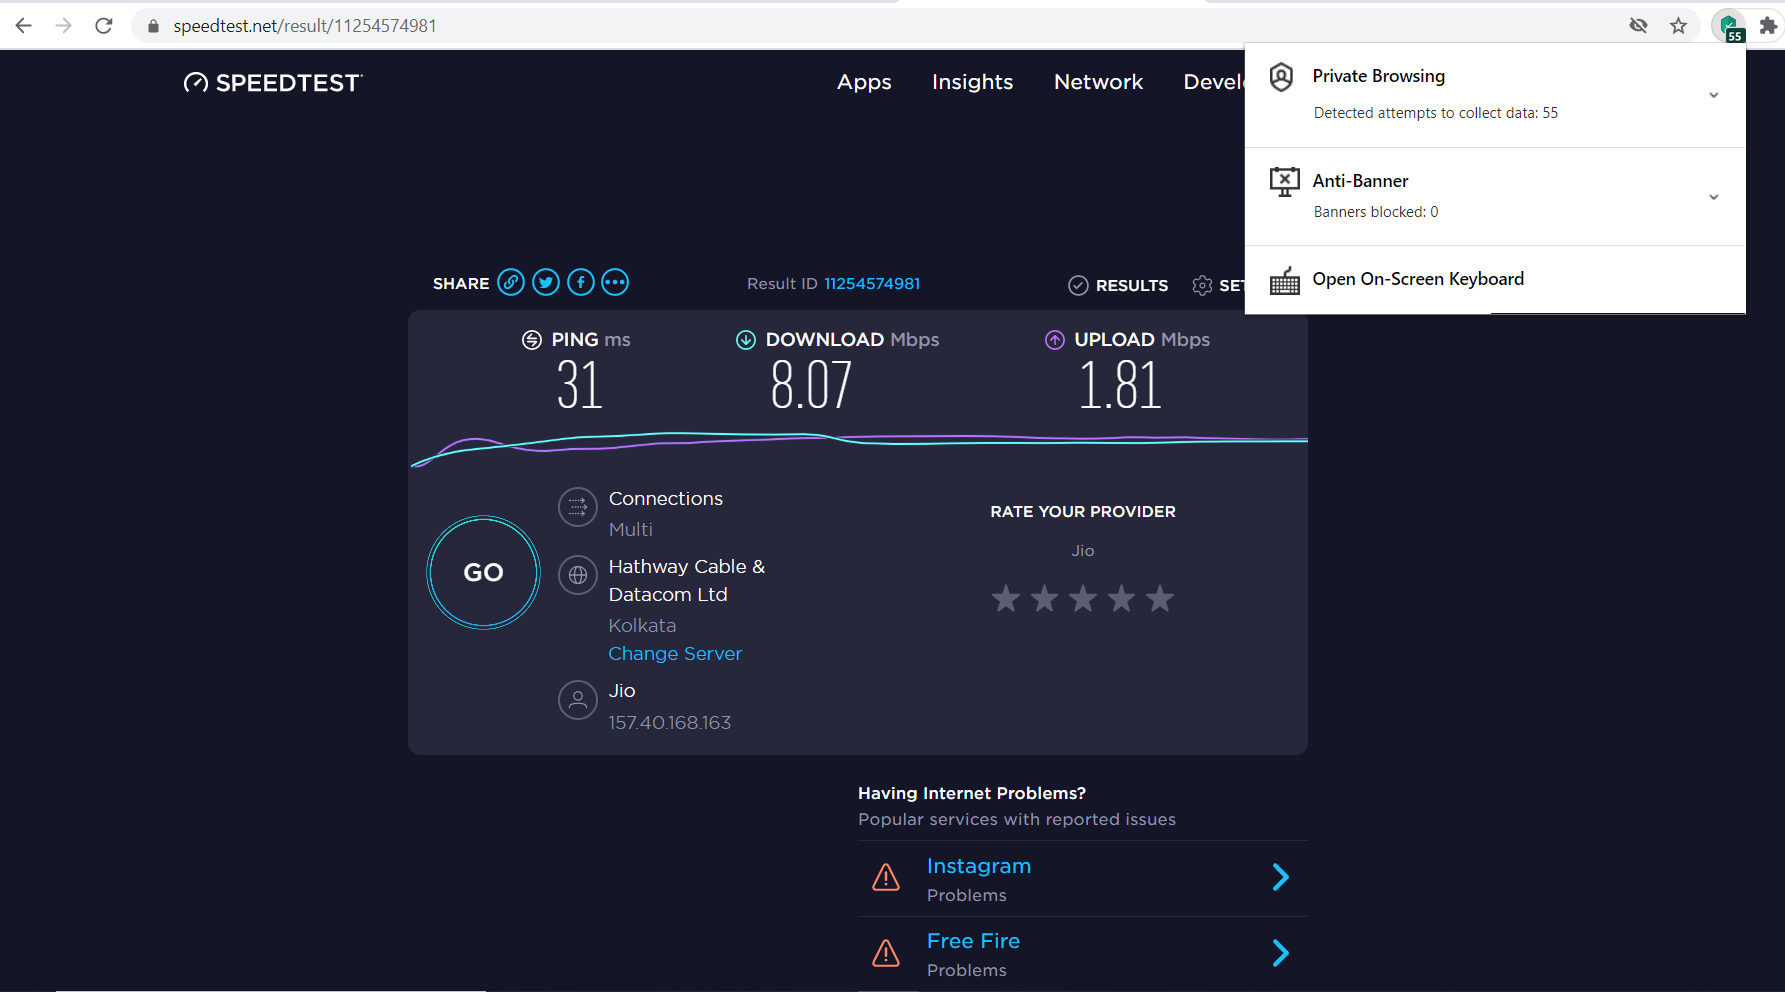Click the Settings gear icon
Image resolution: width=1785 pixels, height=992 pixels.
pos(1202,286)
